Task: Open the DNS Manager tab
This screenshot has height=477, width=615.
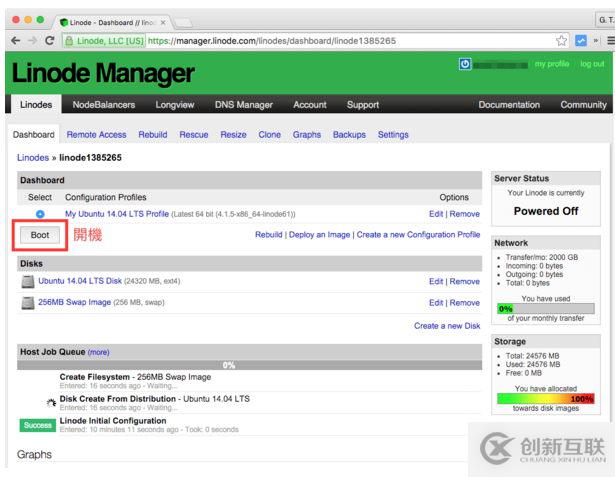Action: [244, 105]
